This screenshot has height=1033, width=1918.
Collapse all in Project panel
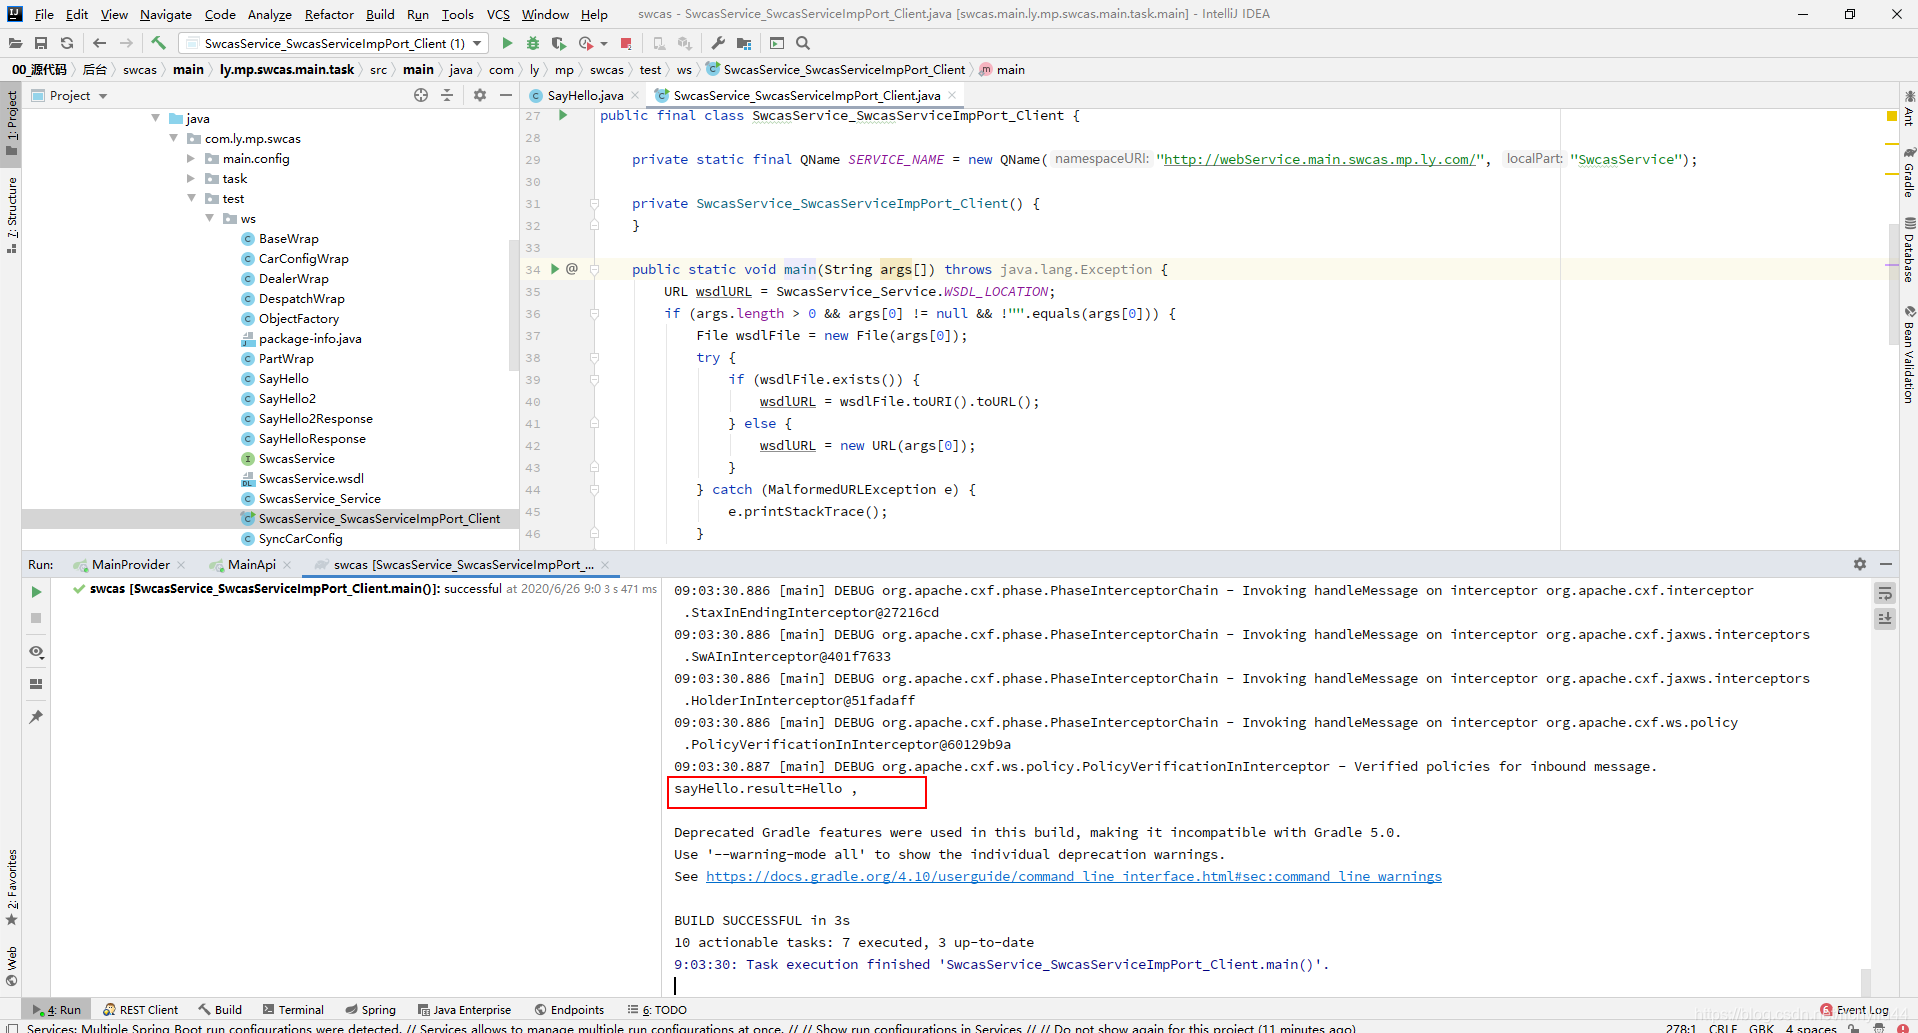click(x=447, y=95)
